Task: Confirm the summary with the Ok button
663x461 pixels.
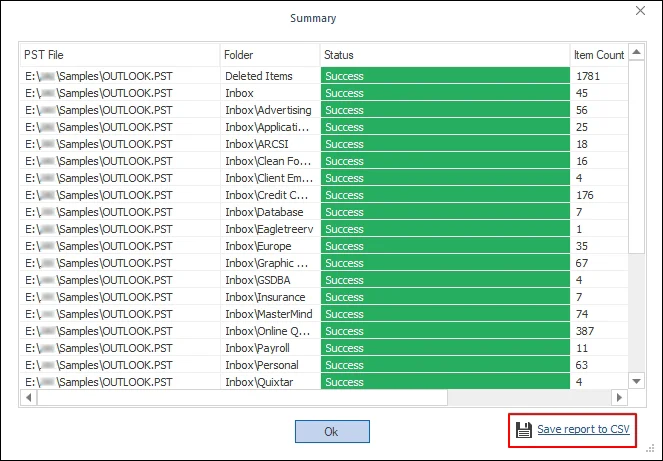Action: click(x=332, y=431)
